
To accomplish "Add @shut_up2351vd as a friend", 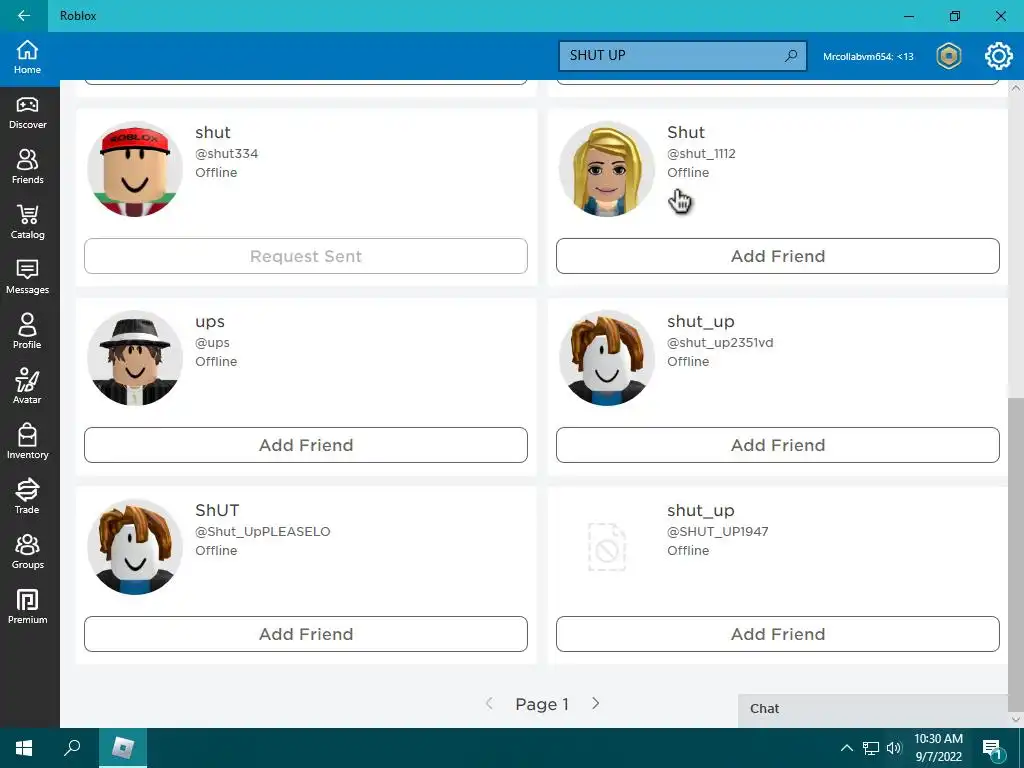I will (778, 445).
